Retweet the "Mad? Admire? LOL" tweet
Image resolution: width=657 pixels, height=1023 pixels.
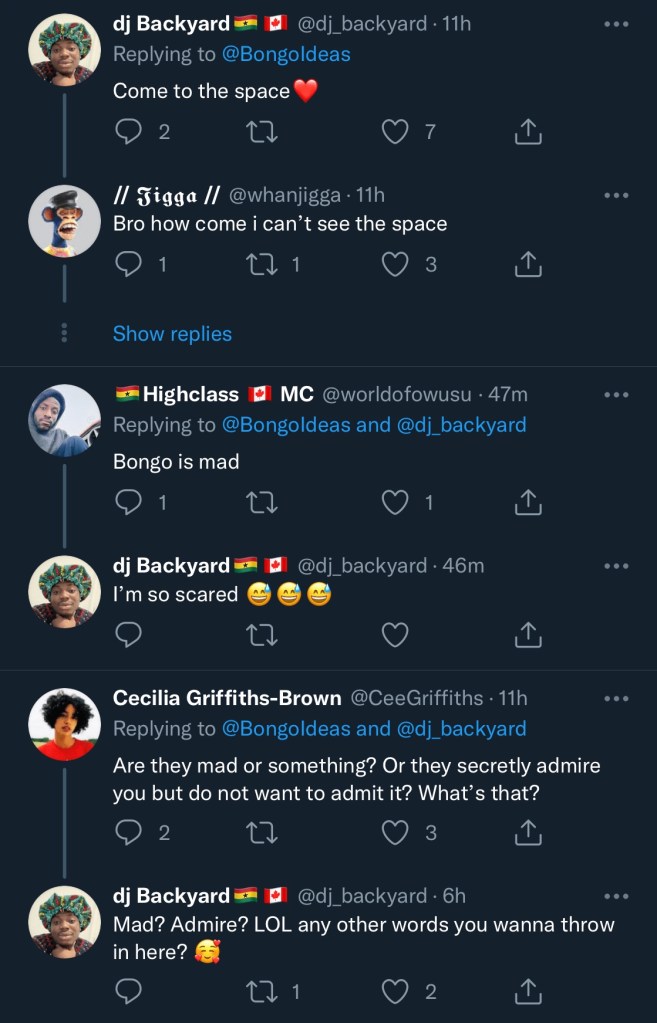click(261, 990)
